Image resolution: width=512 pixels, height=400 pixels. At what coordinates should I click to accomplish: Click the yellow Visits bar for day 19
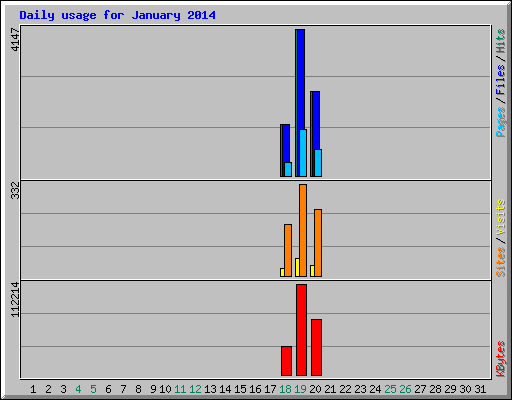297,267
